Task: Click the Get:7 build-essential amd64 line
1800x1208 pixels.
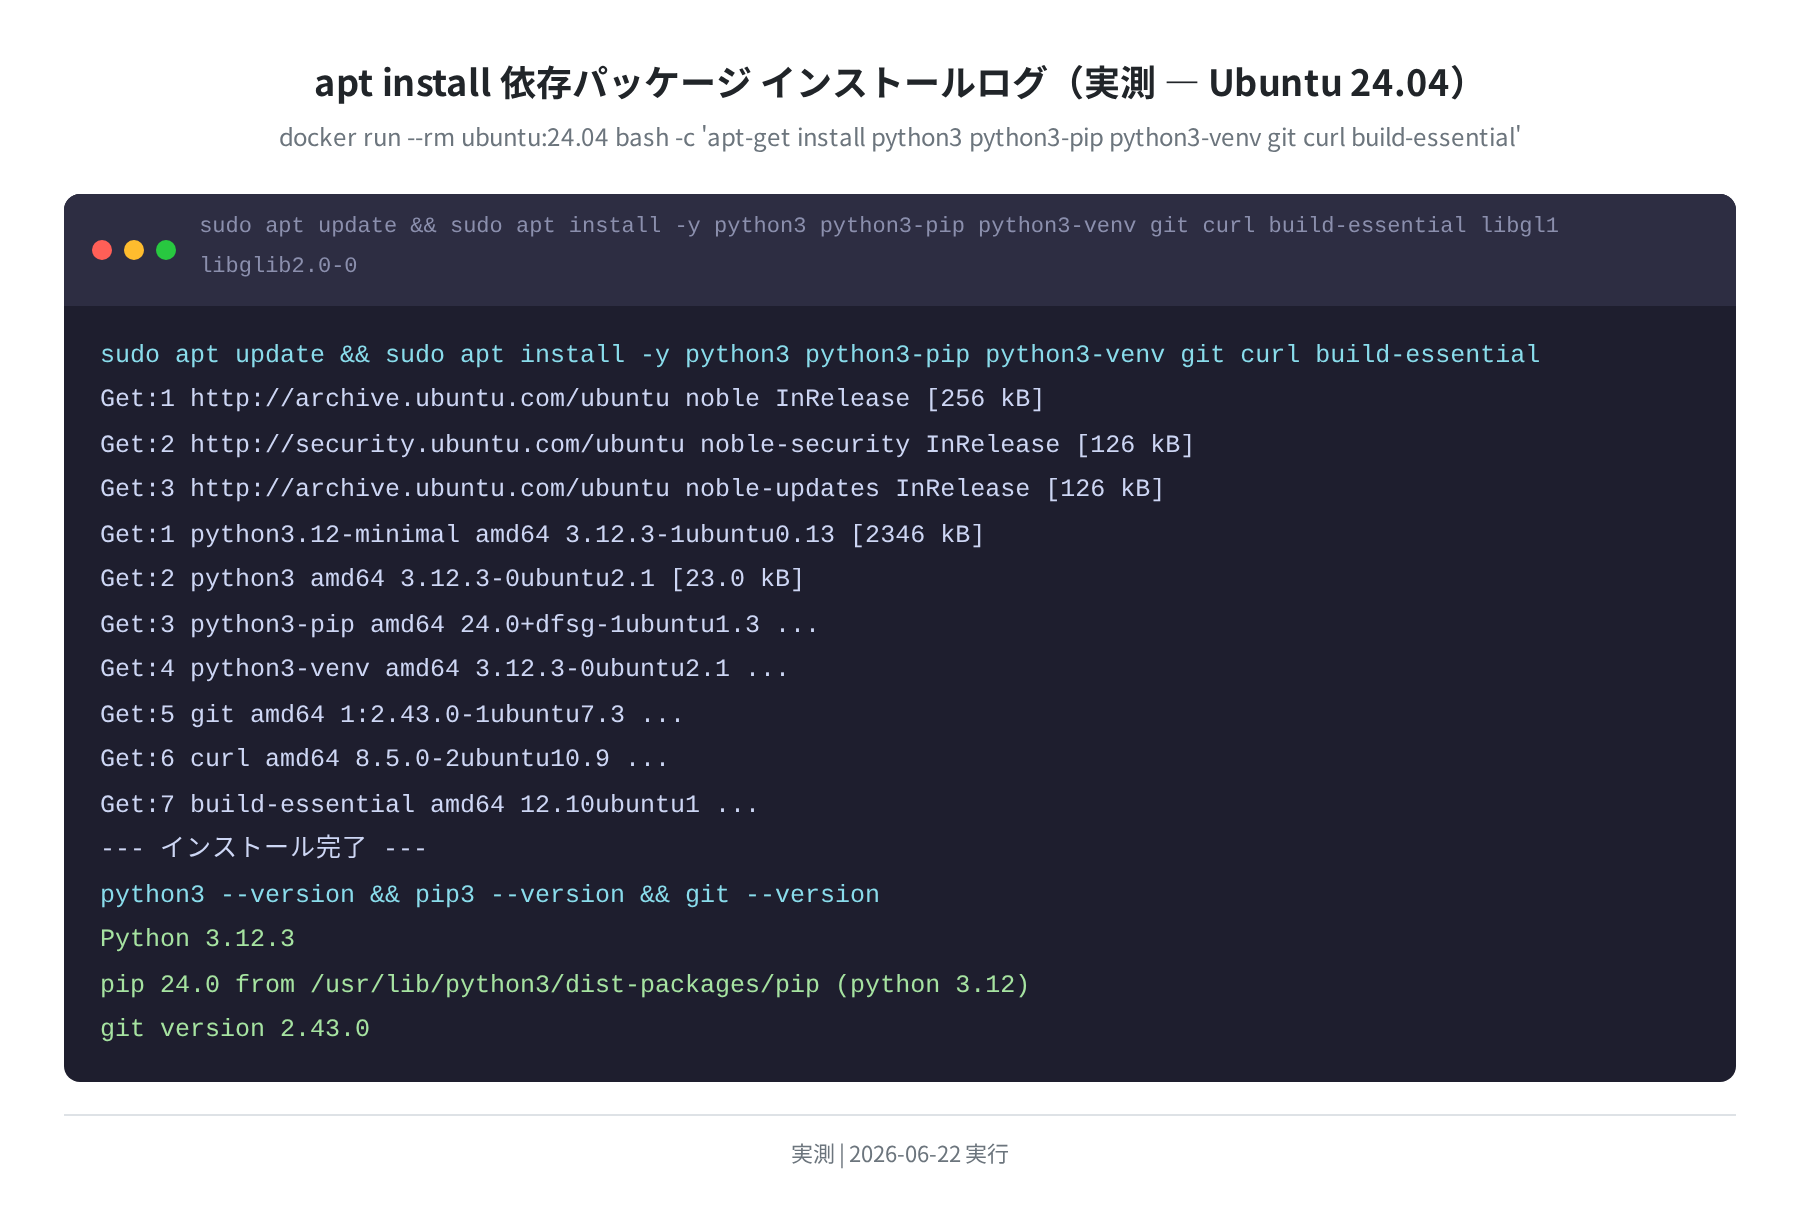Action: (429, 804)
